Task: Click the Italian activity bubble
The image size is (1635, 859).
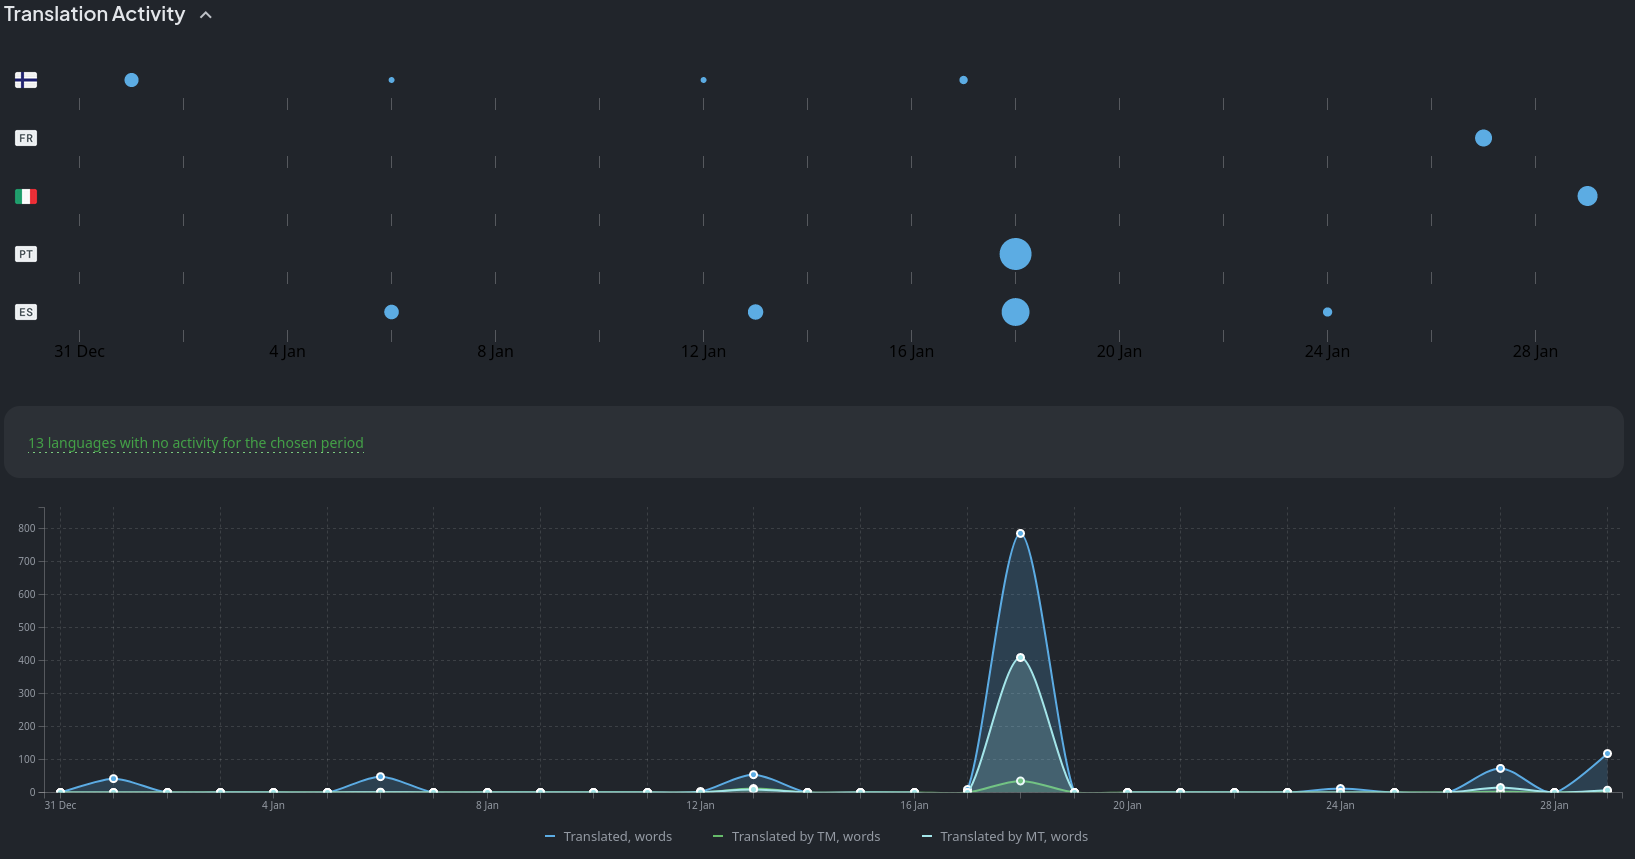Action: (1587, 196)
